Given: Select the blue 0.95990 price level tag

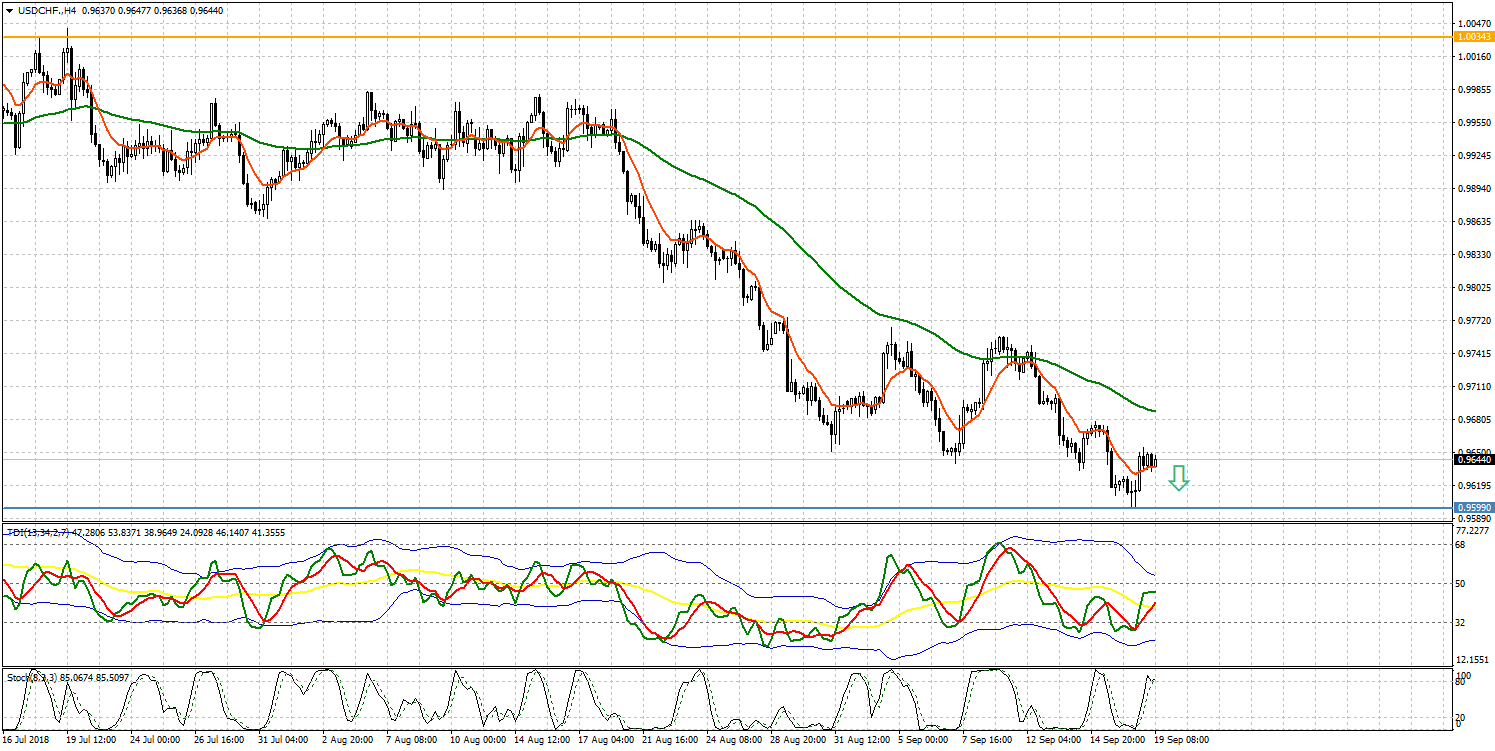Looking at the screenshot, I should coord(1473,508).
